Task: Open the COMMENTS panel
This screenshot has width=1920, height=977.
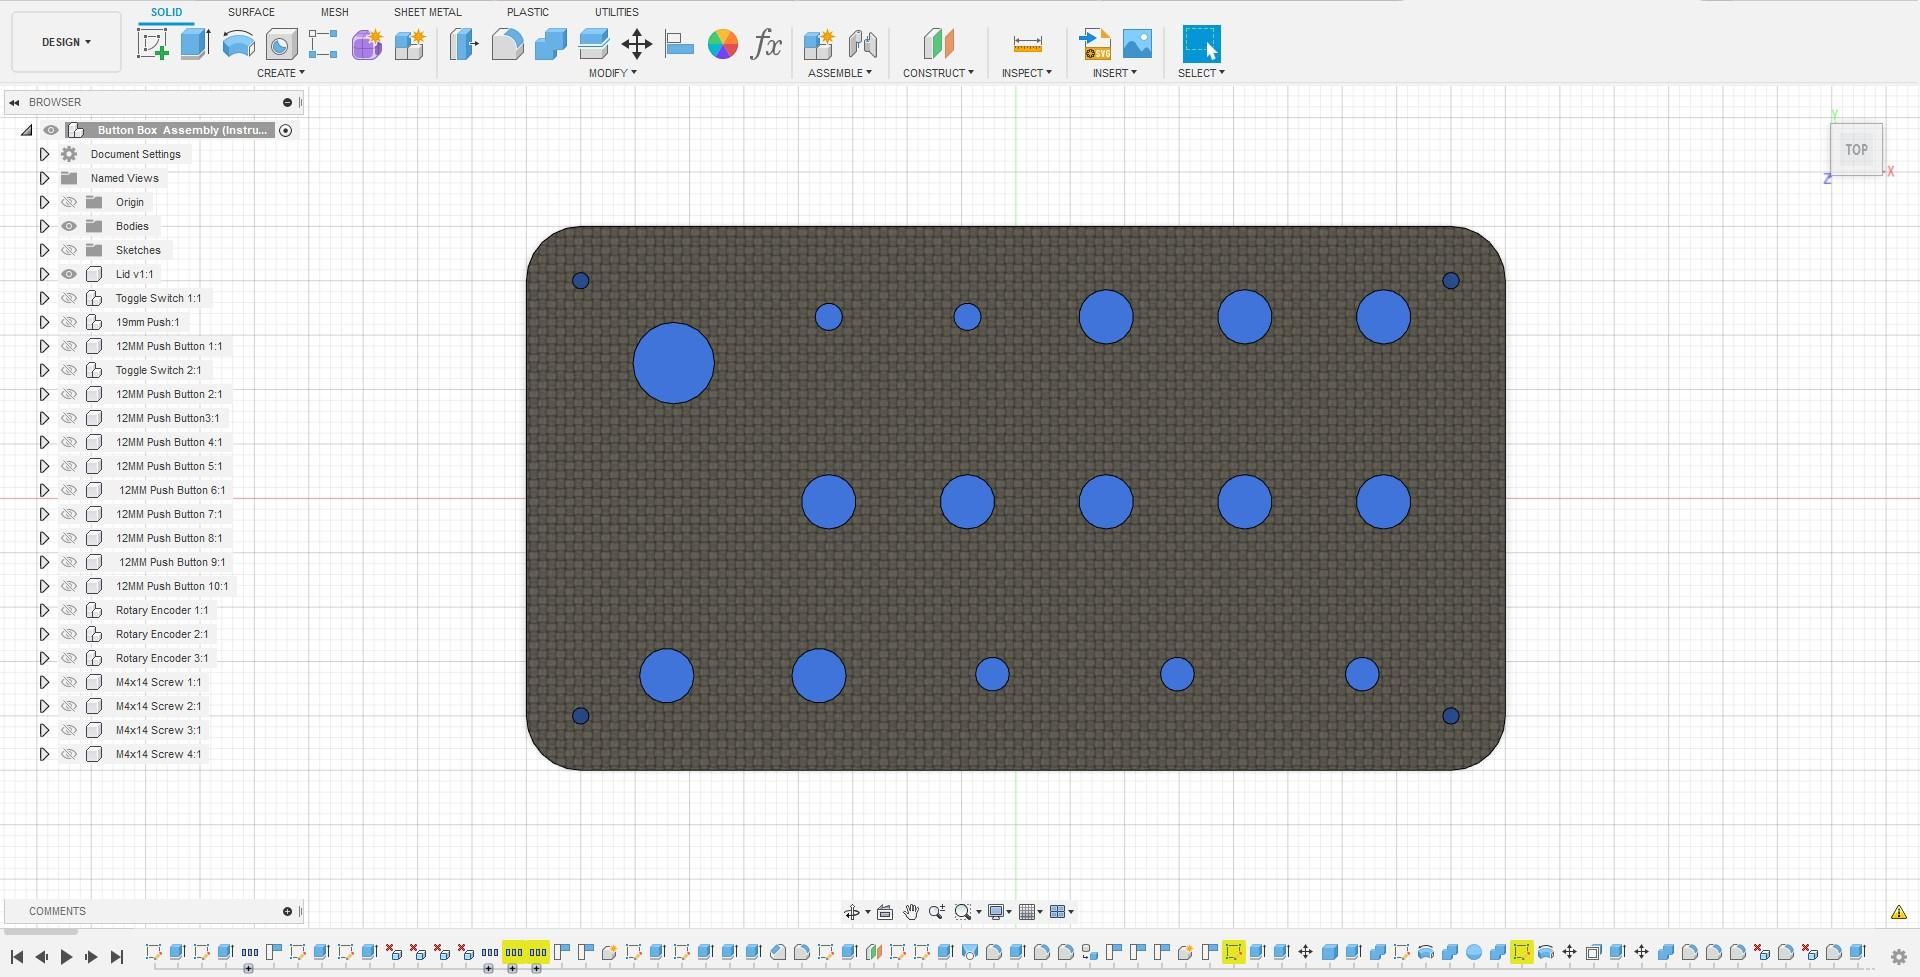Action: pyautogui.click(x=57, y=911)
